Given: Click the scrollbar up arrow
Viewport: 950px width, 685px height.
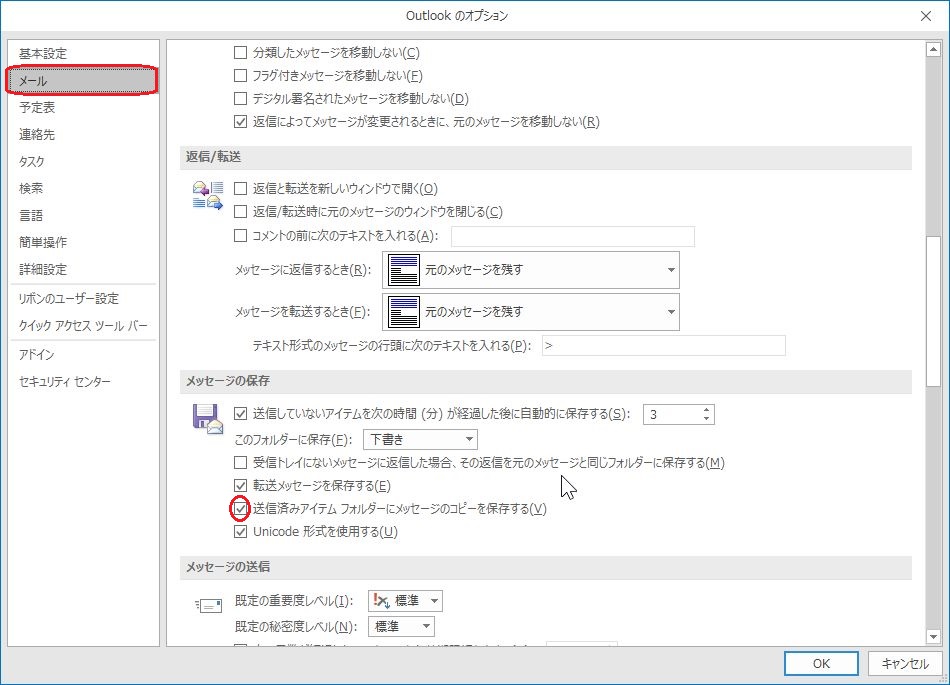Looking at the screenshot, I should (x=933, y=50).
